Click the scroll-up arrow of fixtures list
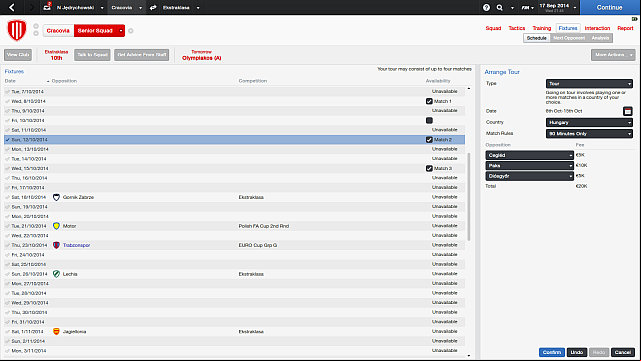This screenshot has width=641, height=361. click(469, 89)
